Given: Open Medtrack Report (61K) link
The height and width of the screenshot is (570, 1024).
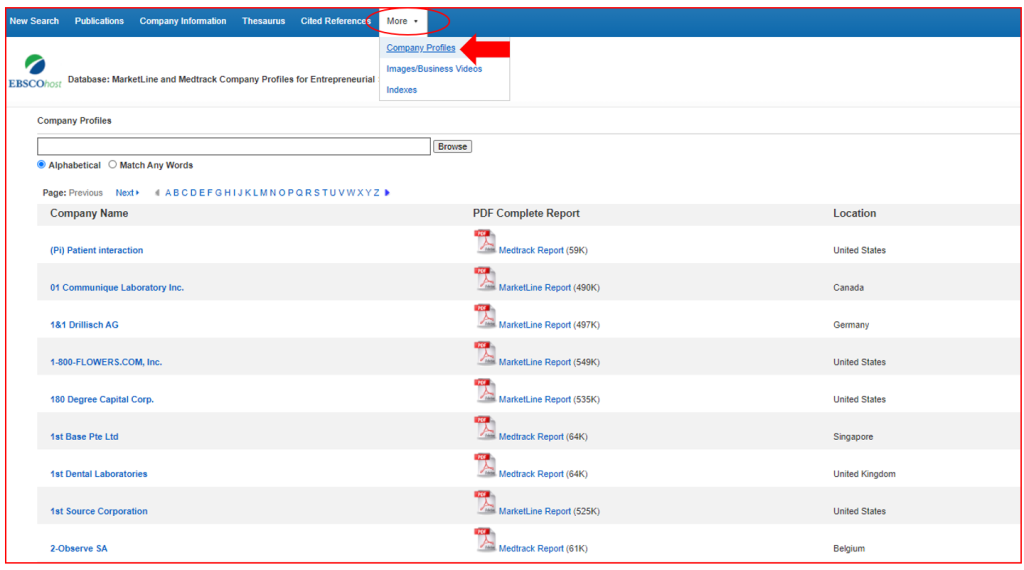Looking at the screenshot, I should pos(531,548).
